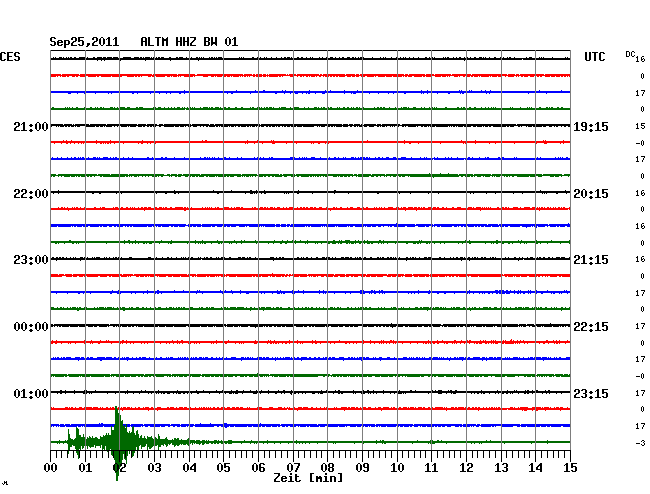
Task: Click minute axis tick label 08
Action: pos(327,468)
